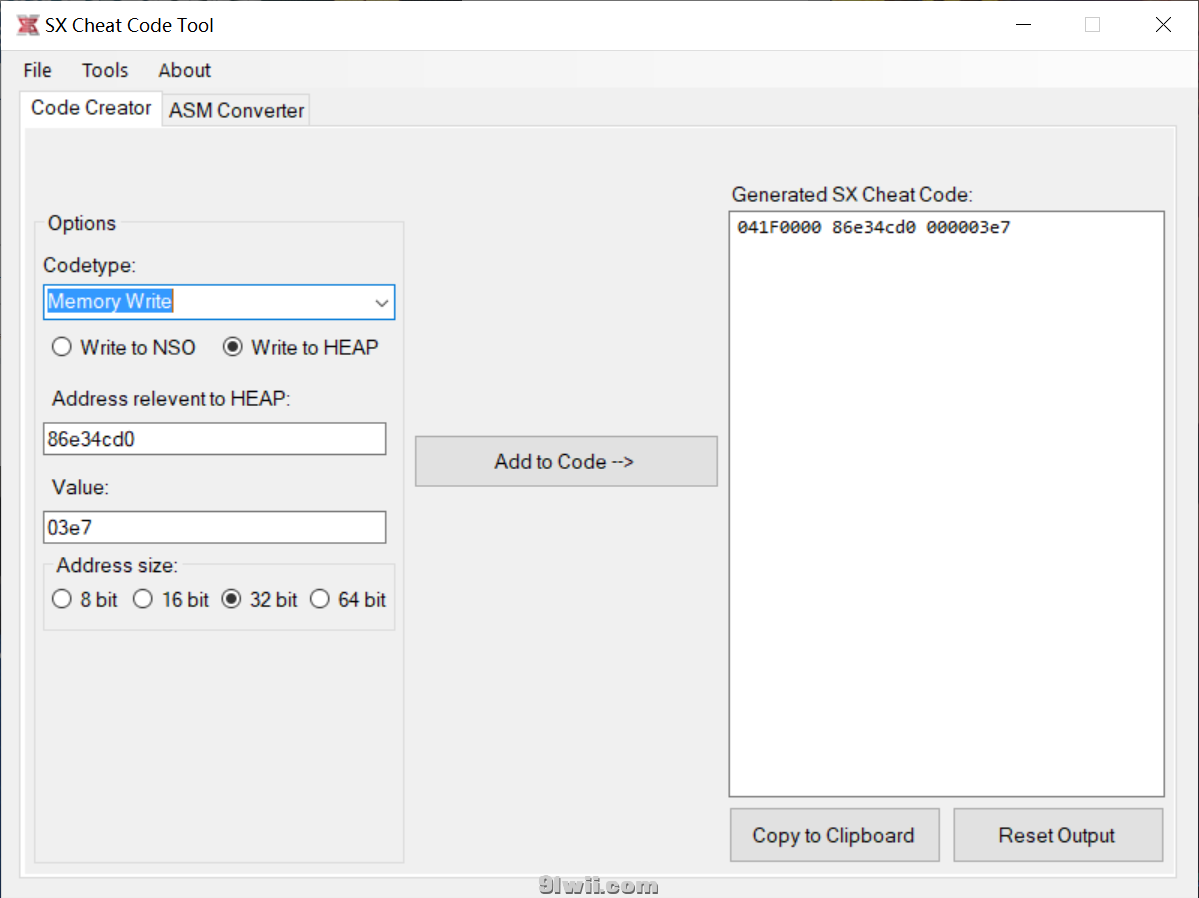Viewport: 1199px width, 898px height.
Task: Open the About menu
Action: [x=184, y=70]
